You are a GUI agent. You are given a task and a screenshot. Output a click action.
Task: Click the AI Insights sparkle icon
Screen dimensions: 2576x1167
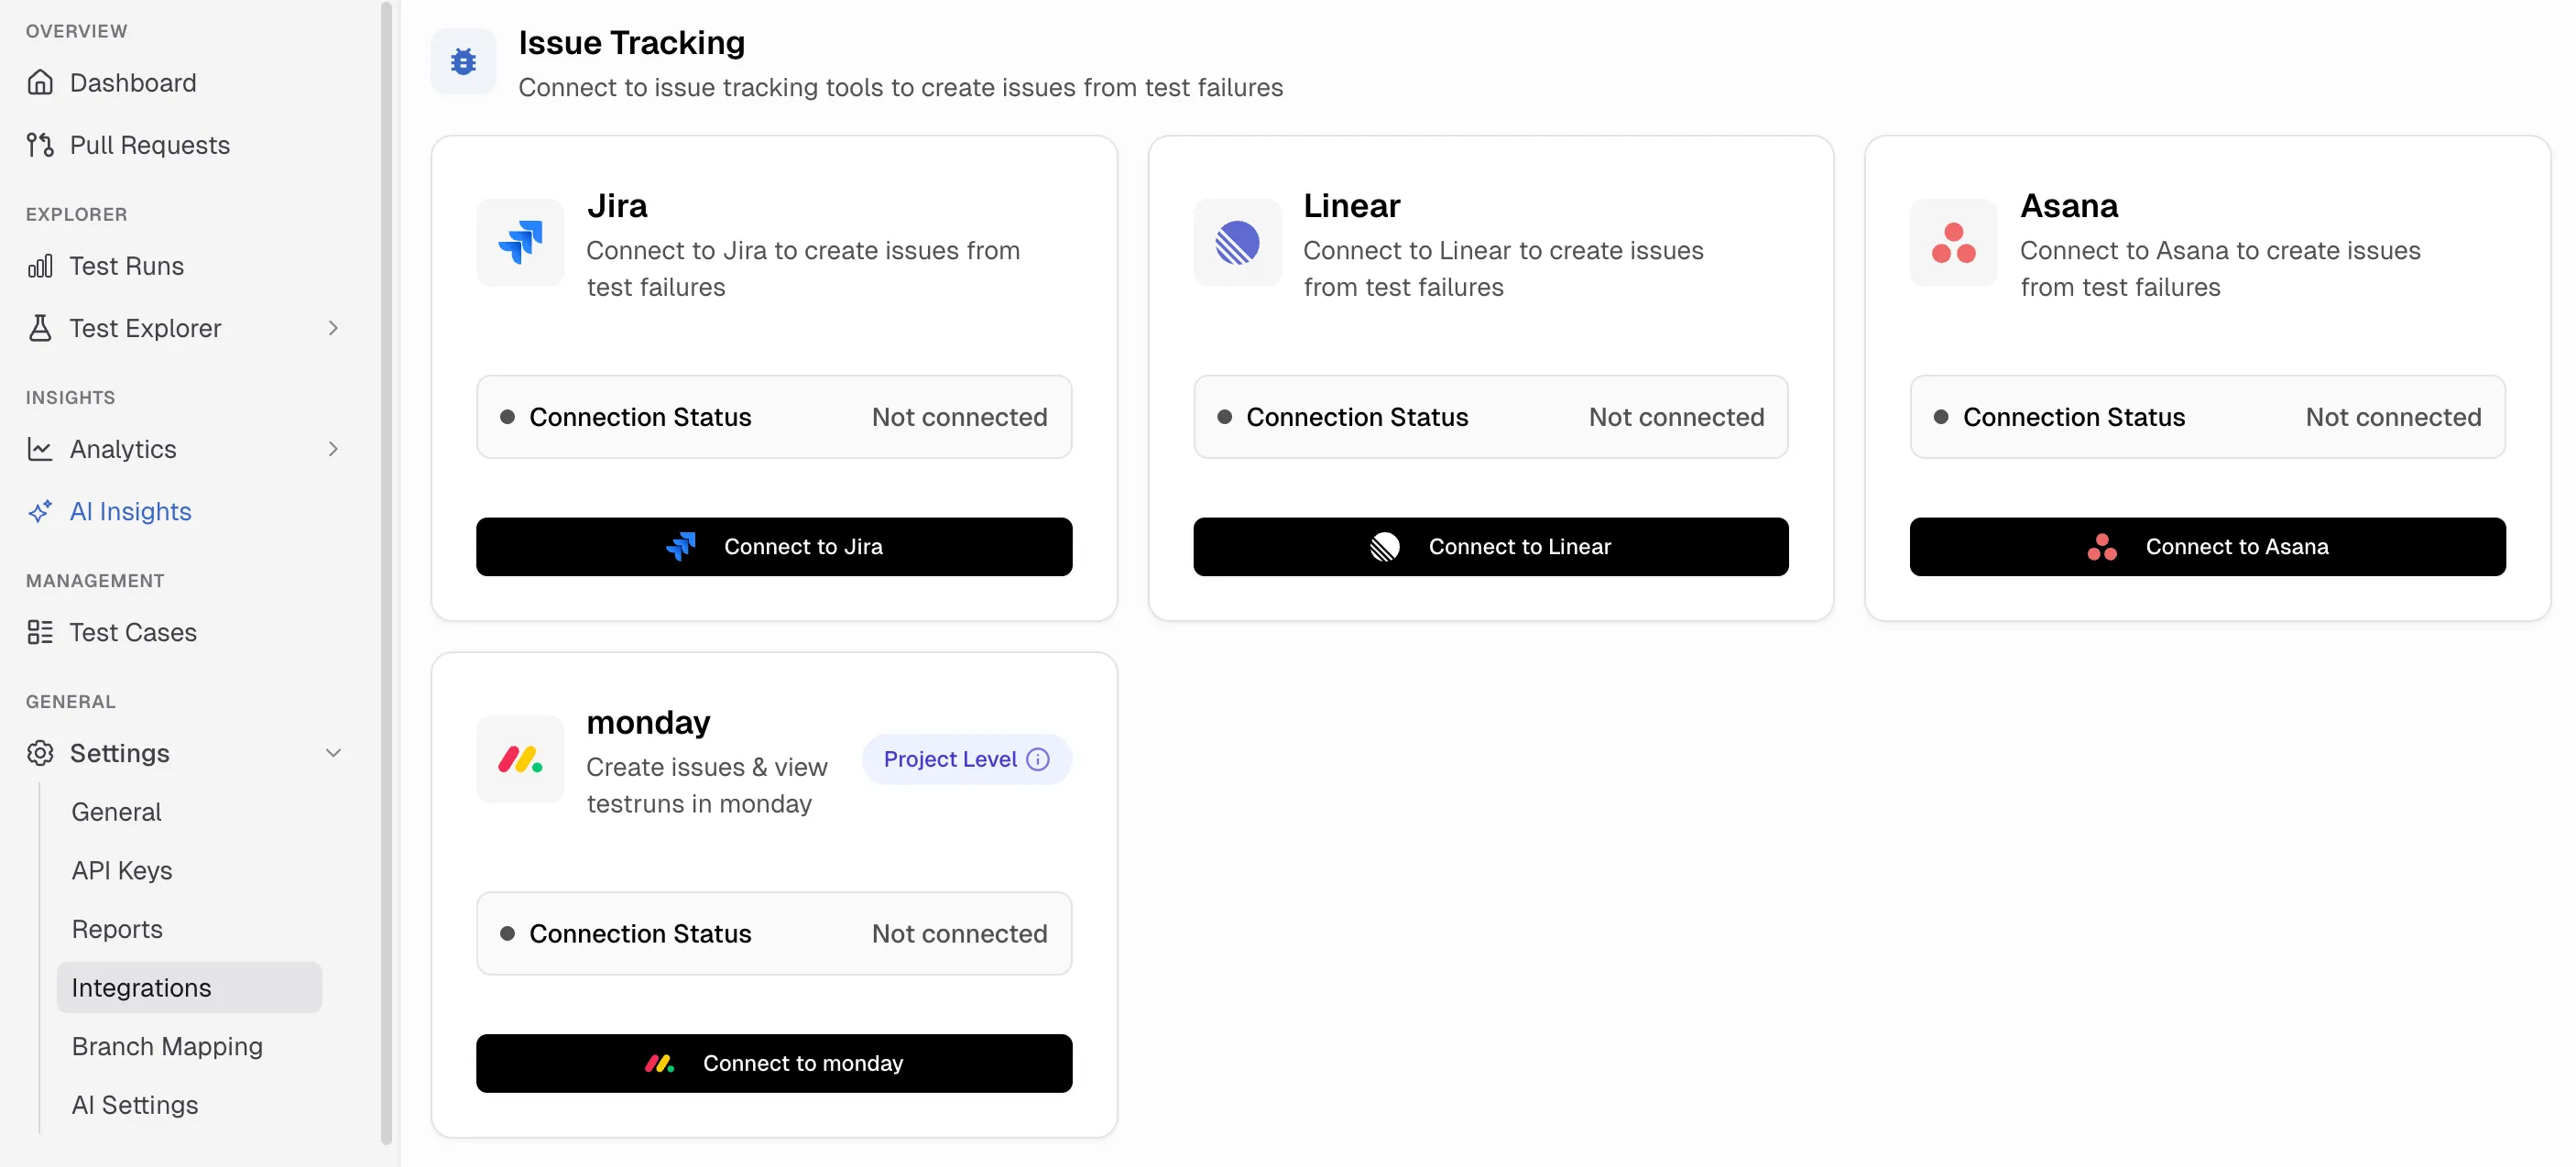point(41,511)
